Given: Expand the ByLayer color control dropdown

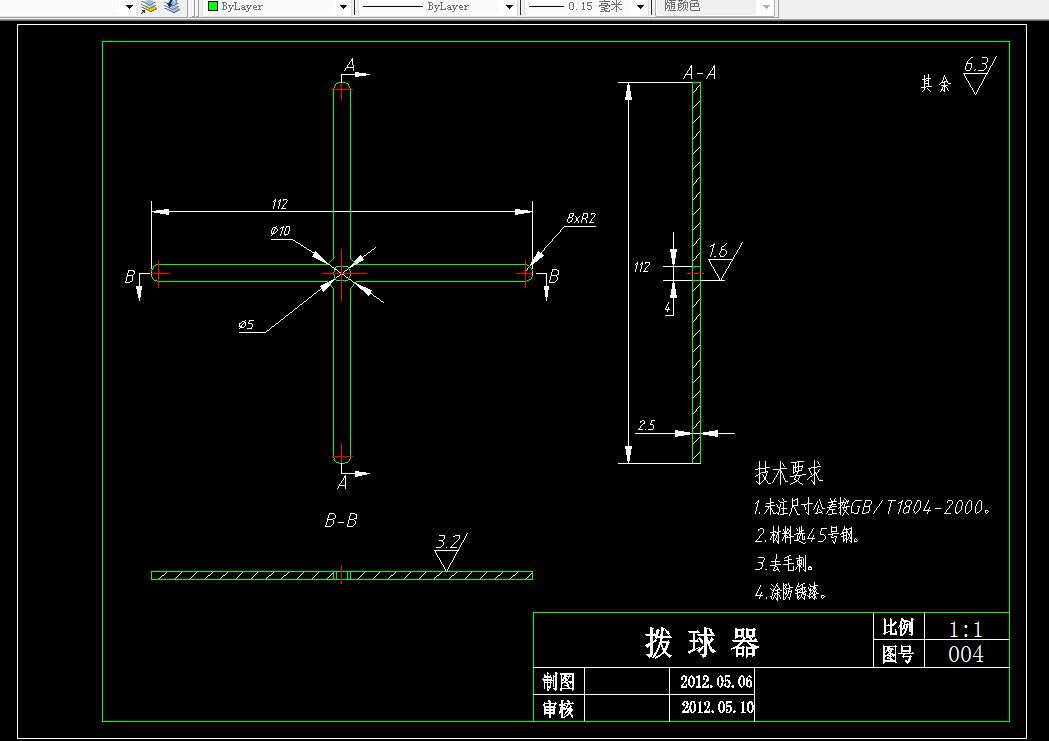Looking at the screenshot, I should (x=343, y=7).
